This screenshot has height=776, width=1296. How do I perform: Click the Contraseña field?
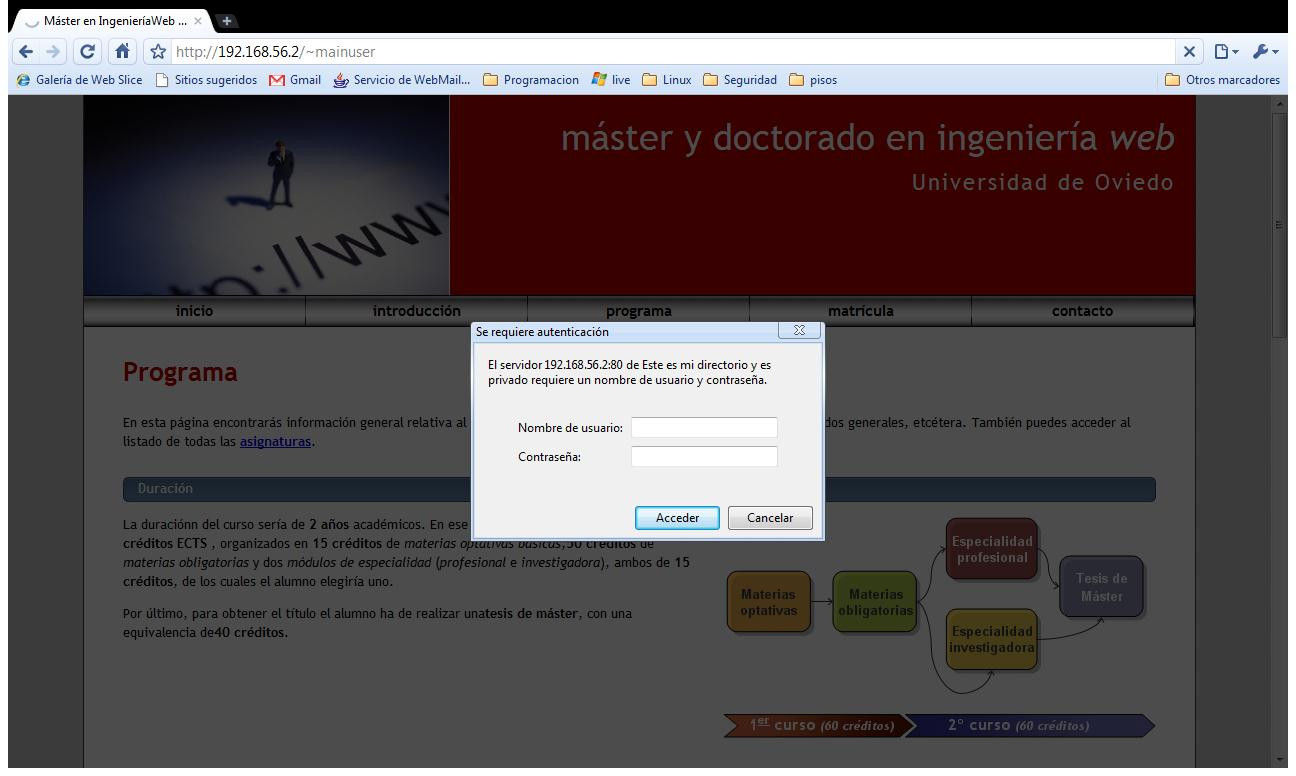(704, 457)
